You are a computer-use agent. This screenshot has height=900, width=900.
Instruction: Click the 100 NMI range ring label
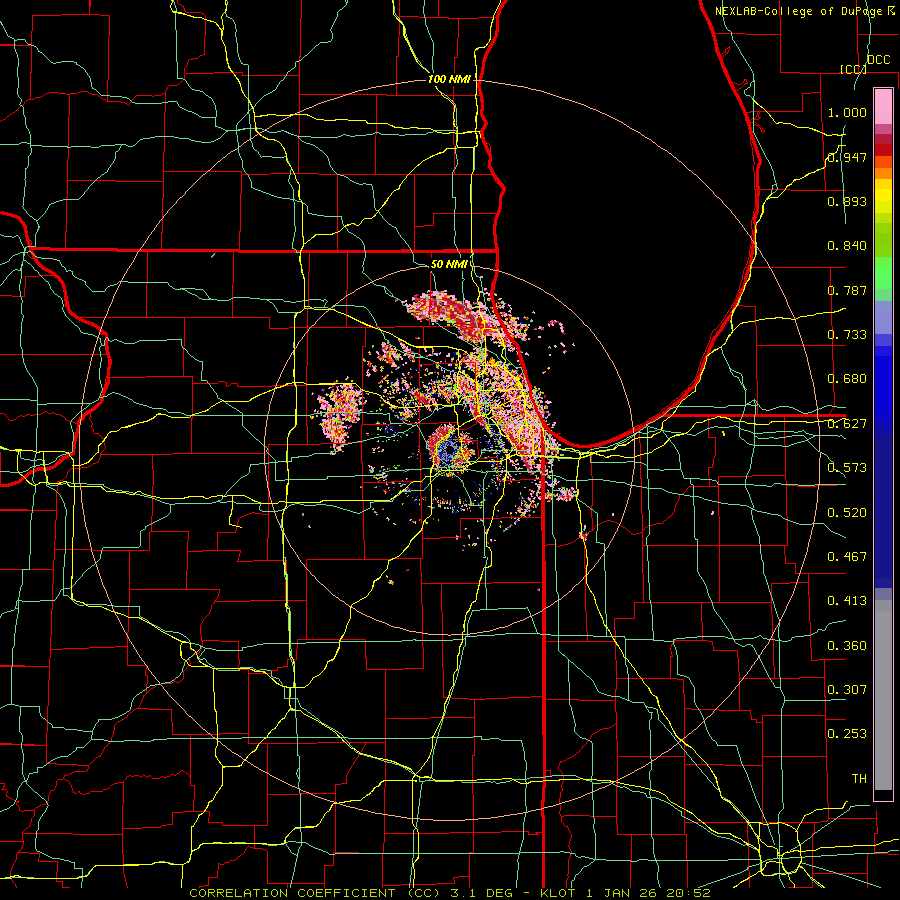[x=449, y=79]
